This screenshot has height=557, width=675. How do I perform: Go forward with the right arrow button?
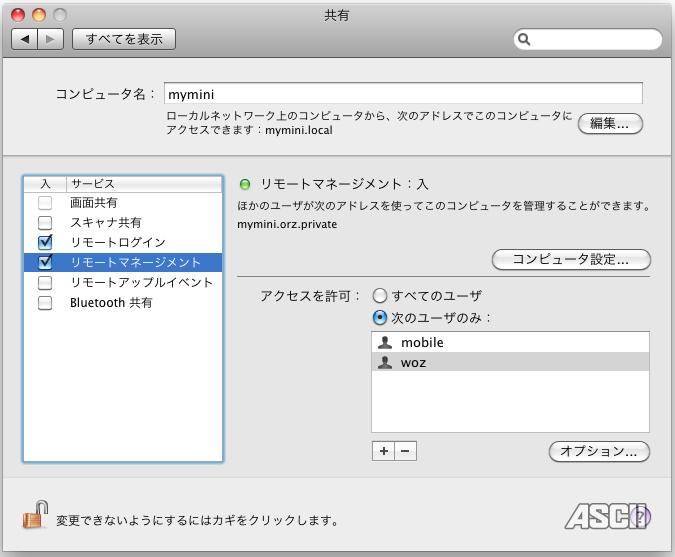coord(51,39)
